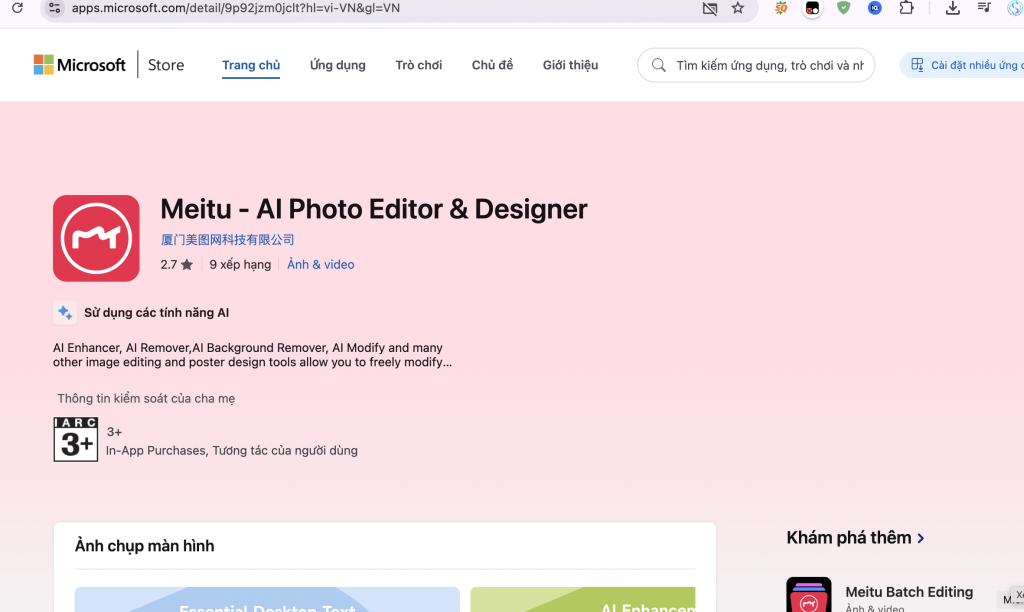Image resolution: width=1024 pixels, height=612 pixels.
Task: Open the blue circular extension icon
Action: (x=875, y=8)
